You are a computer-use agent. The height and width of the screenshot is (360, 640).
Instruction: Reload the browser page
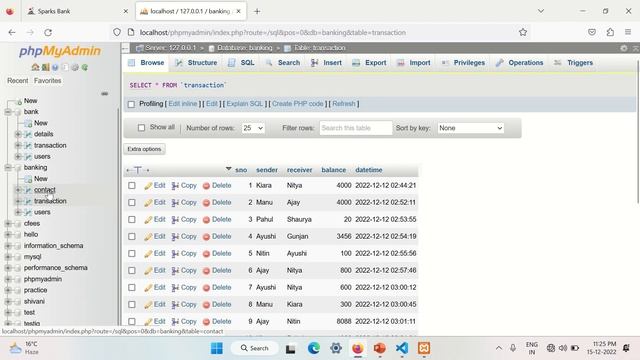click(48, 32)
